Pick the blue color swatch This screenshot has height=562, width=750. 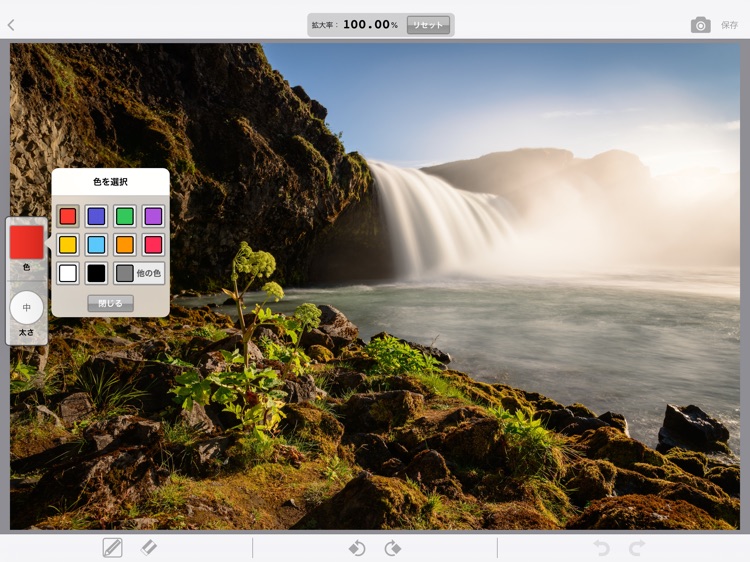tap(96, 216)
